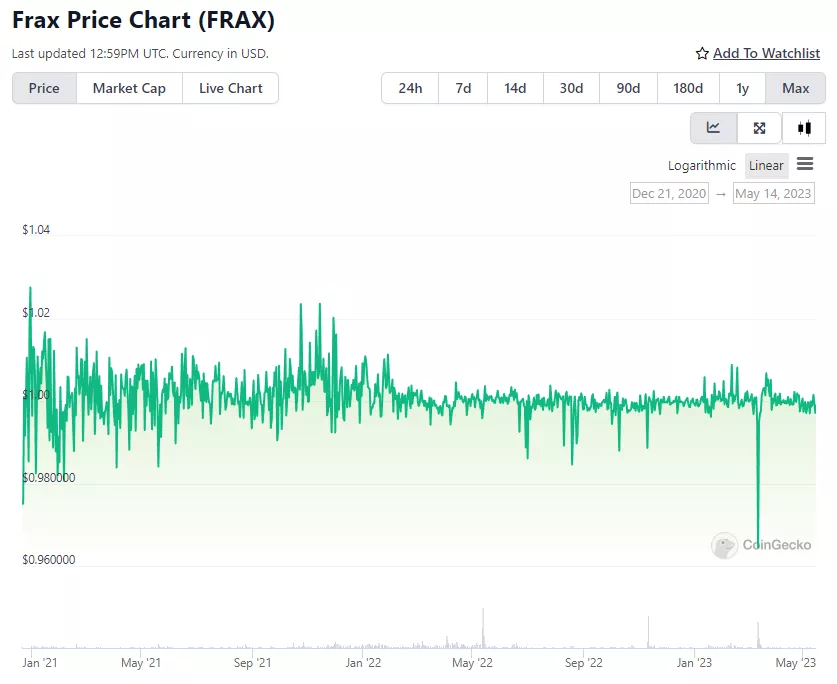Screen dimensions: 837x684
Task: Click the watchlist star icon
Action: 700,53
